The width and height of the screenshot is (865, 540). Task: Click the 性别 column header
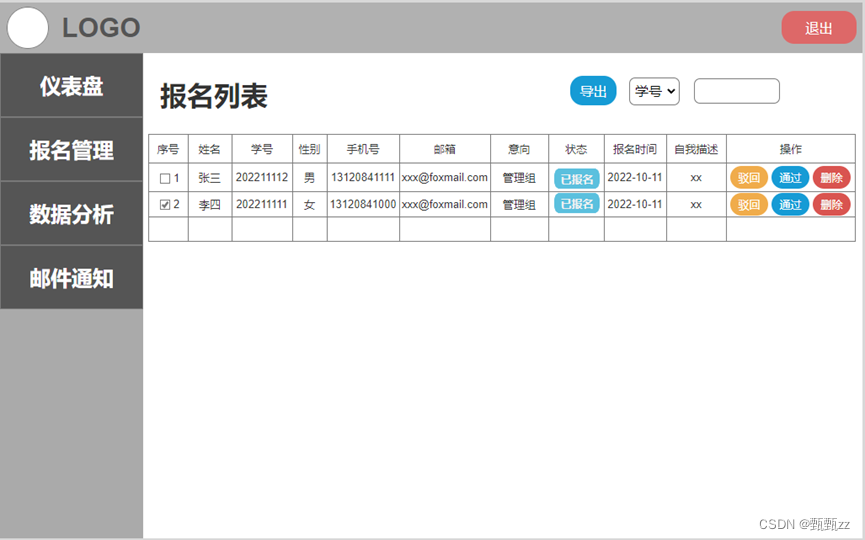309,149
